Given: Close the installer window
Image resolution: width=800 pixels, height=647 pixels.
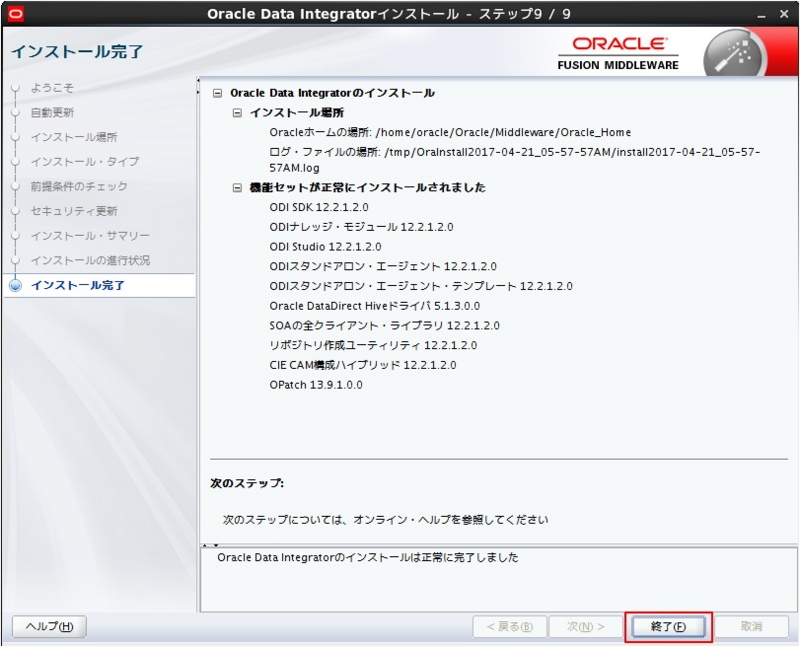Looking at the screenshot, I should 784,14.
